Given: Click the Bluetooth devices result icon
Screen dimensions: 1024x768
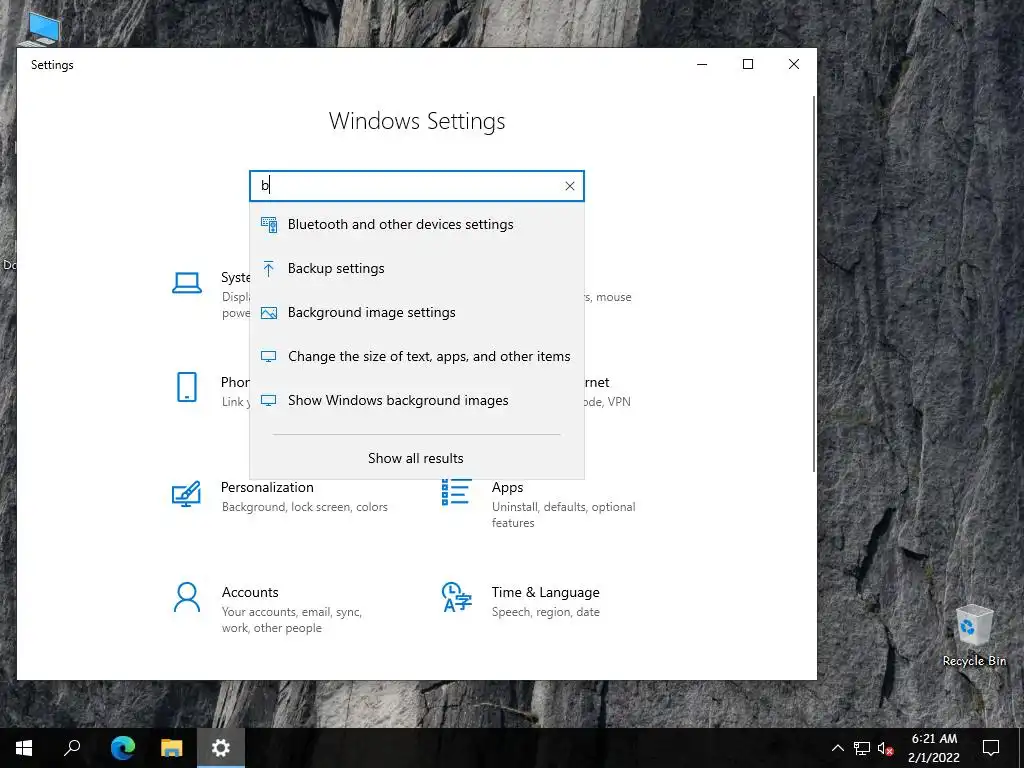Looking at the screenshot, I should (x=269, y=225).
